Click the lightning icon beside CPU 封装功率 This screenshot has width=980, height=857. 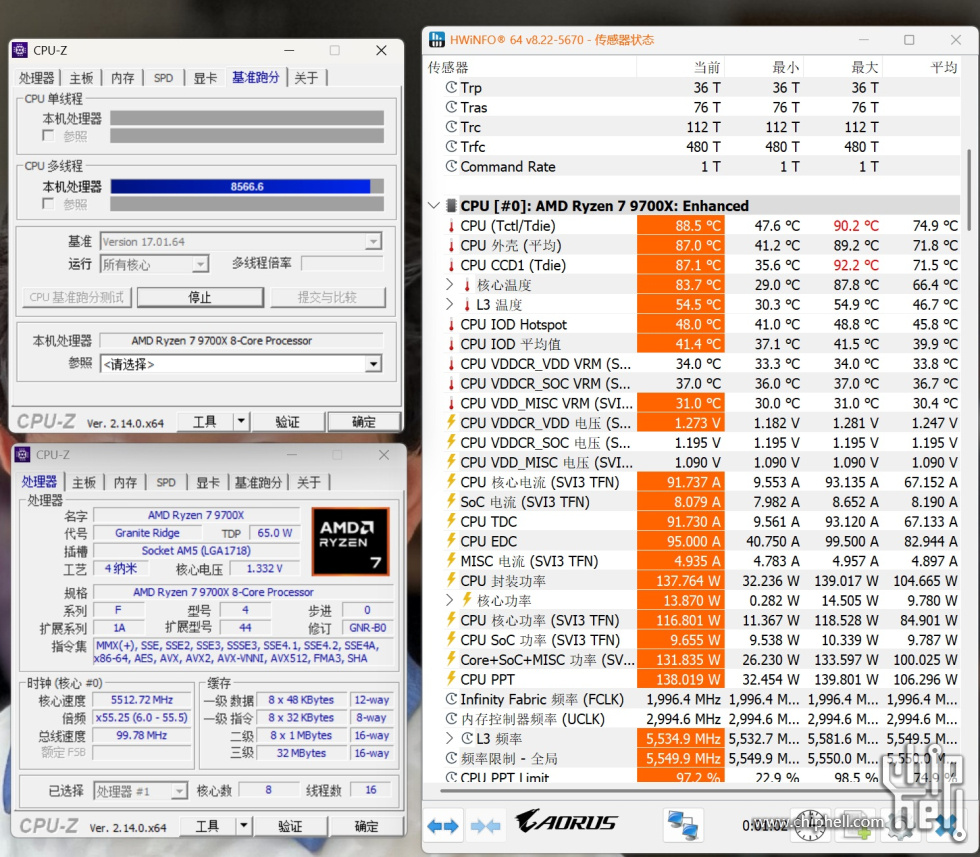click(x=451, y=580)
